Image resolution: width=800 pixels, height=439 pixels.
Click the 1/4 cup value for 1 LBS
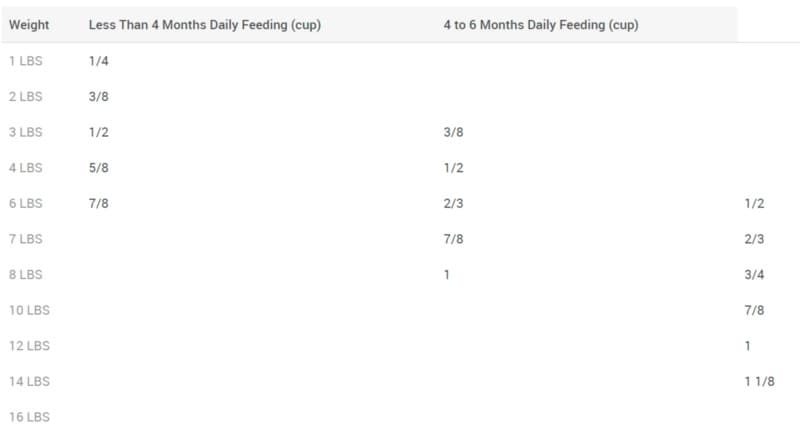click(x=98, y=61)
